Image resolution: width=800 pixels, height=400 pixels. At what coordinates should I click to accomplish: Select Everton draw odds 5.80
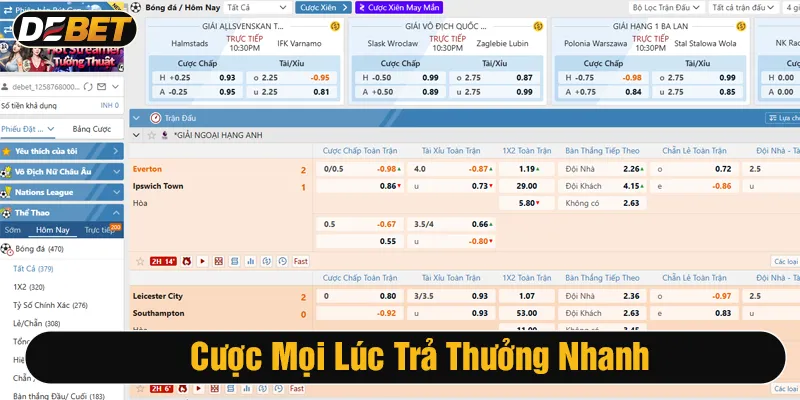(527, 203)
